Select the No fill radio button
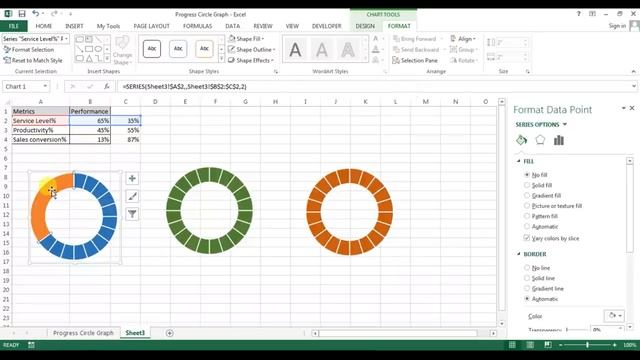Screen dimensions: 640x360 [527, 175]
